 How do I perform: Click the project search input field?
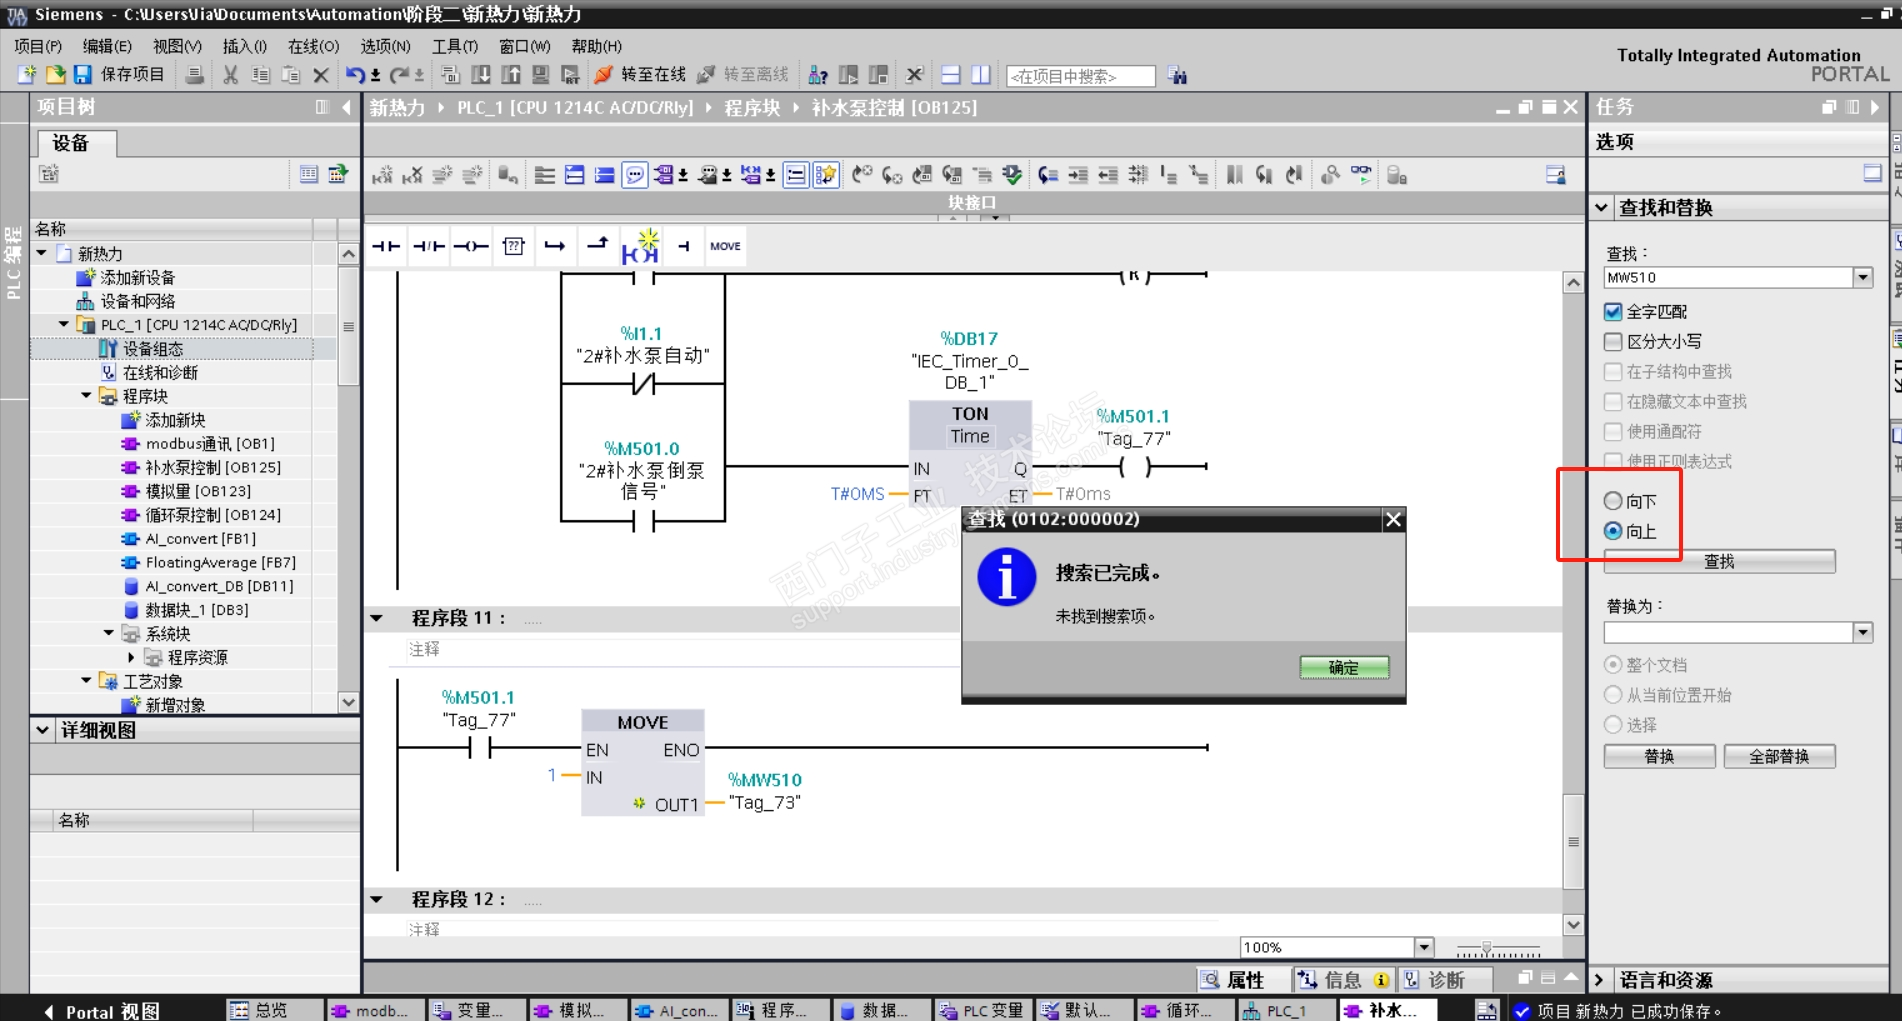click(1080, 76)
